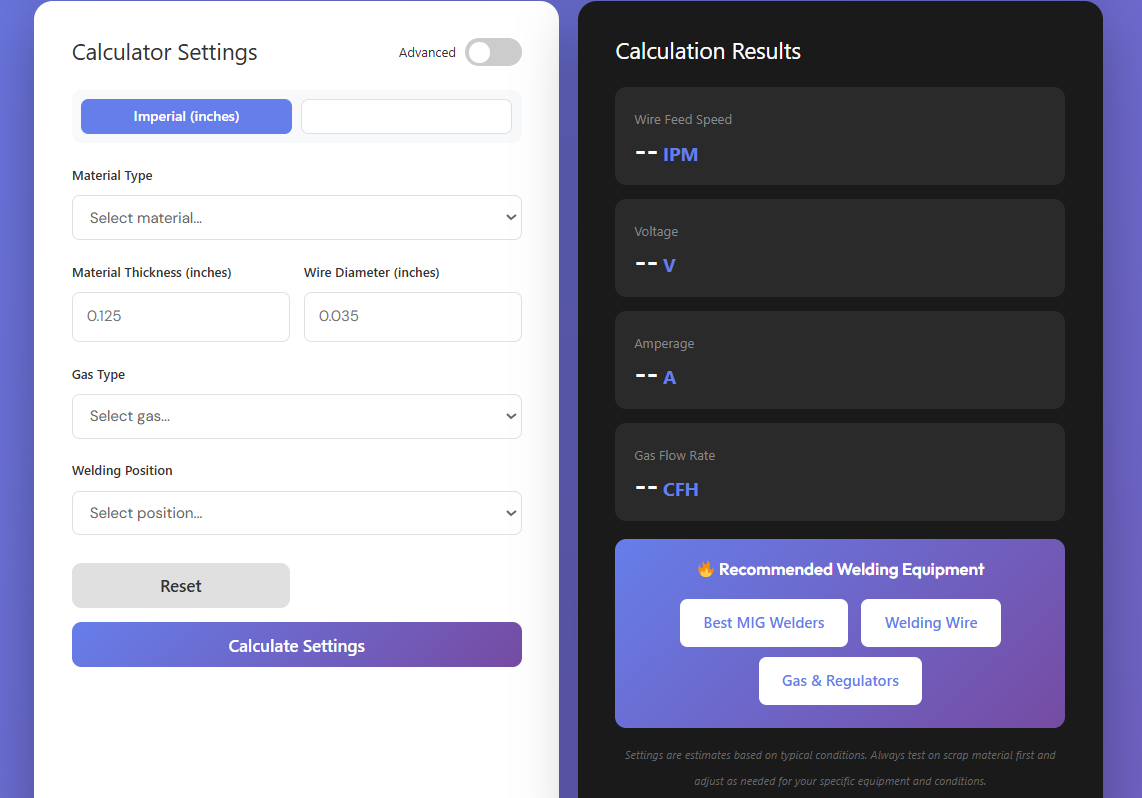Click the Welding Position label
Screen dimensions: 1142x798
(x=122, y=470)
